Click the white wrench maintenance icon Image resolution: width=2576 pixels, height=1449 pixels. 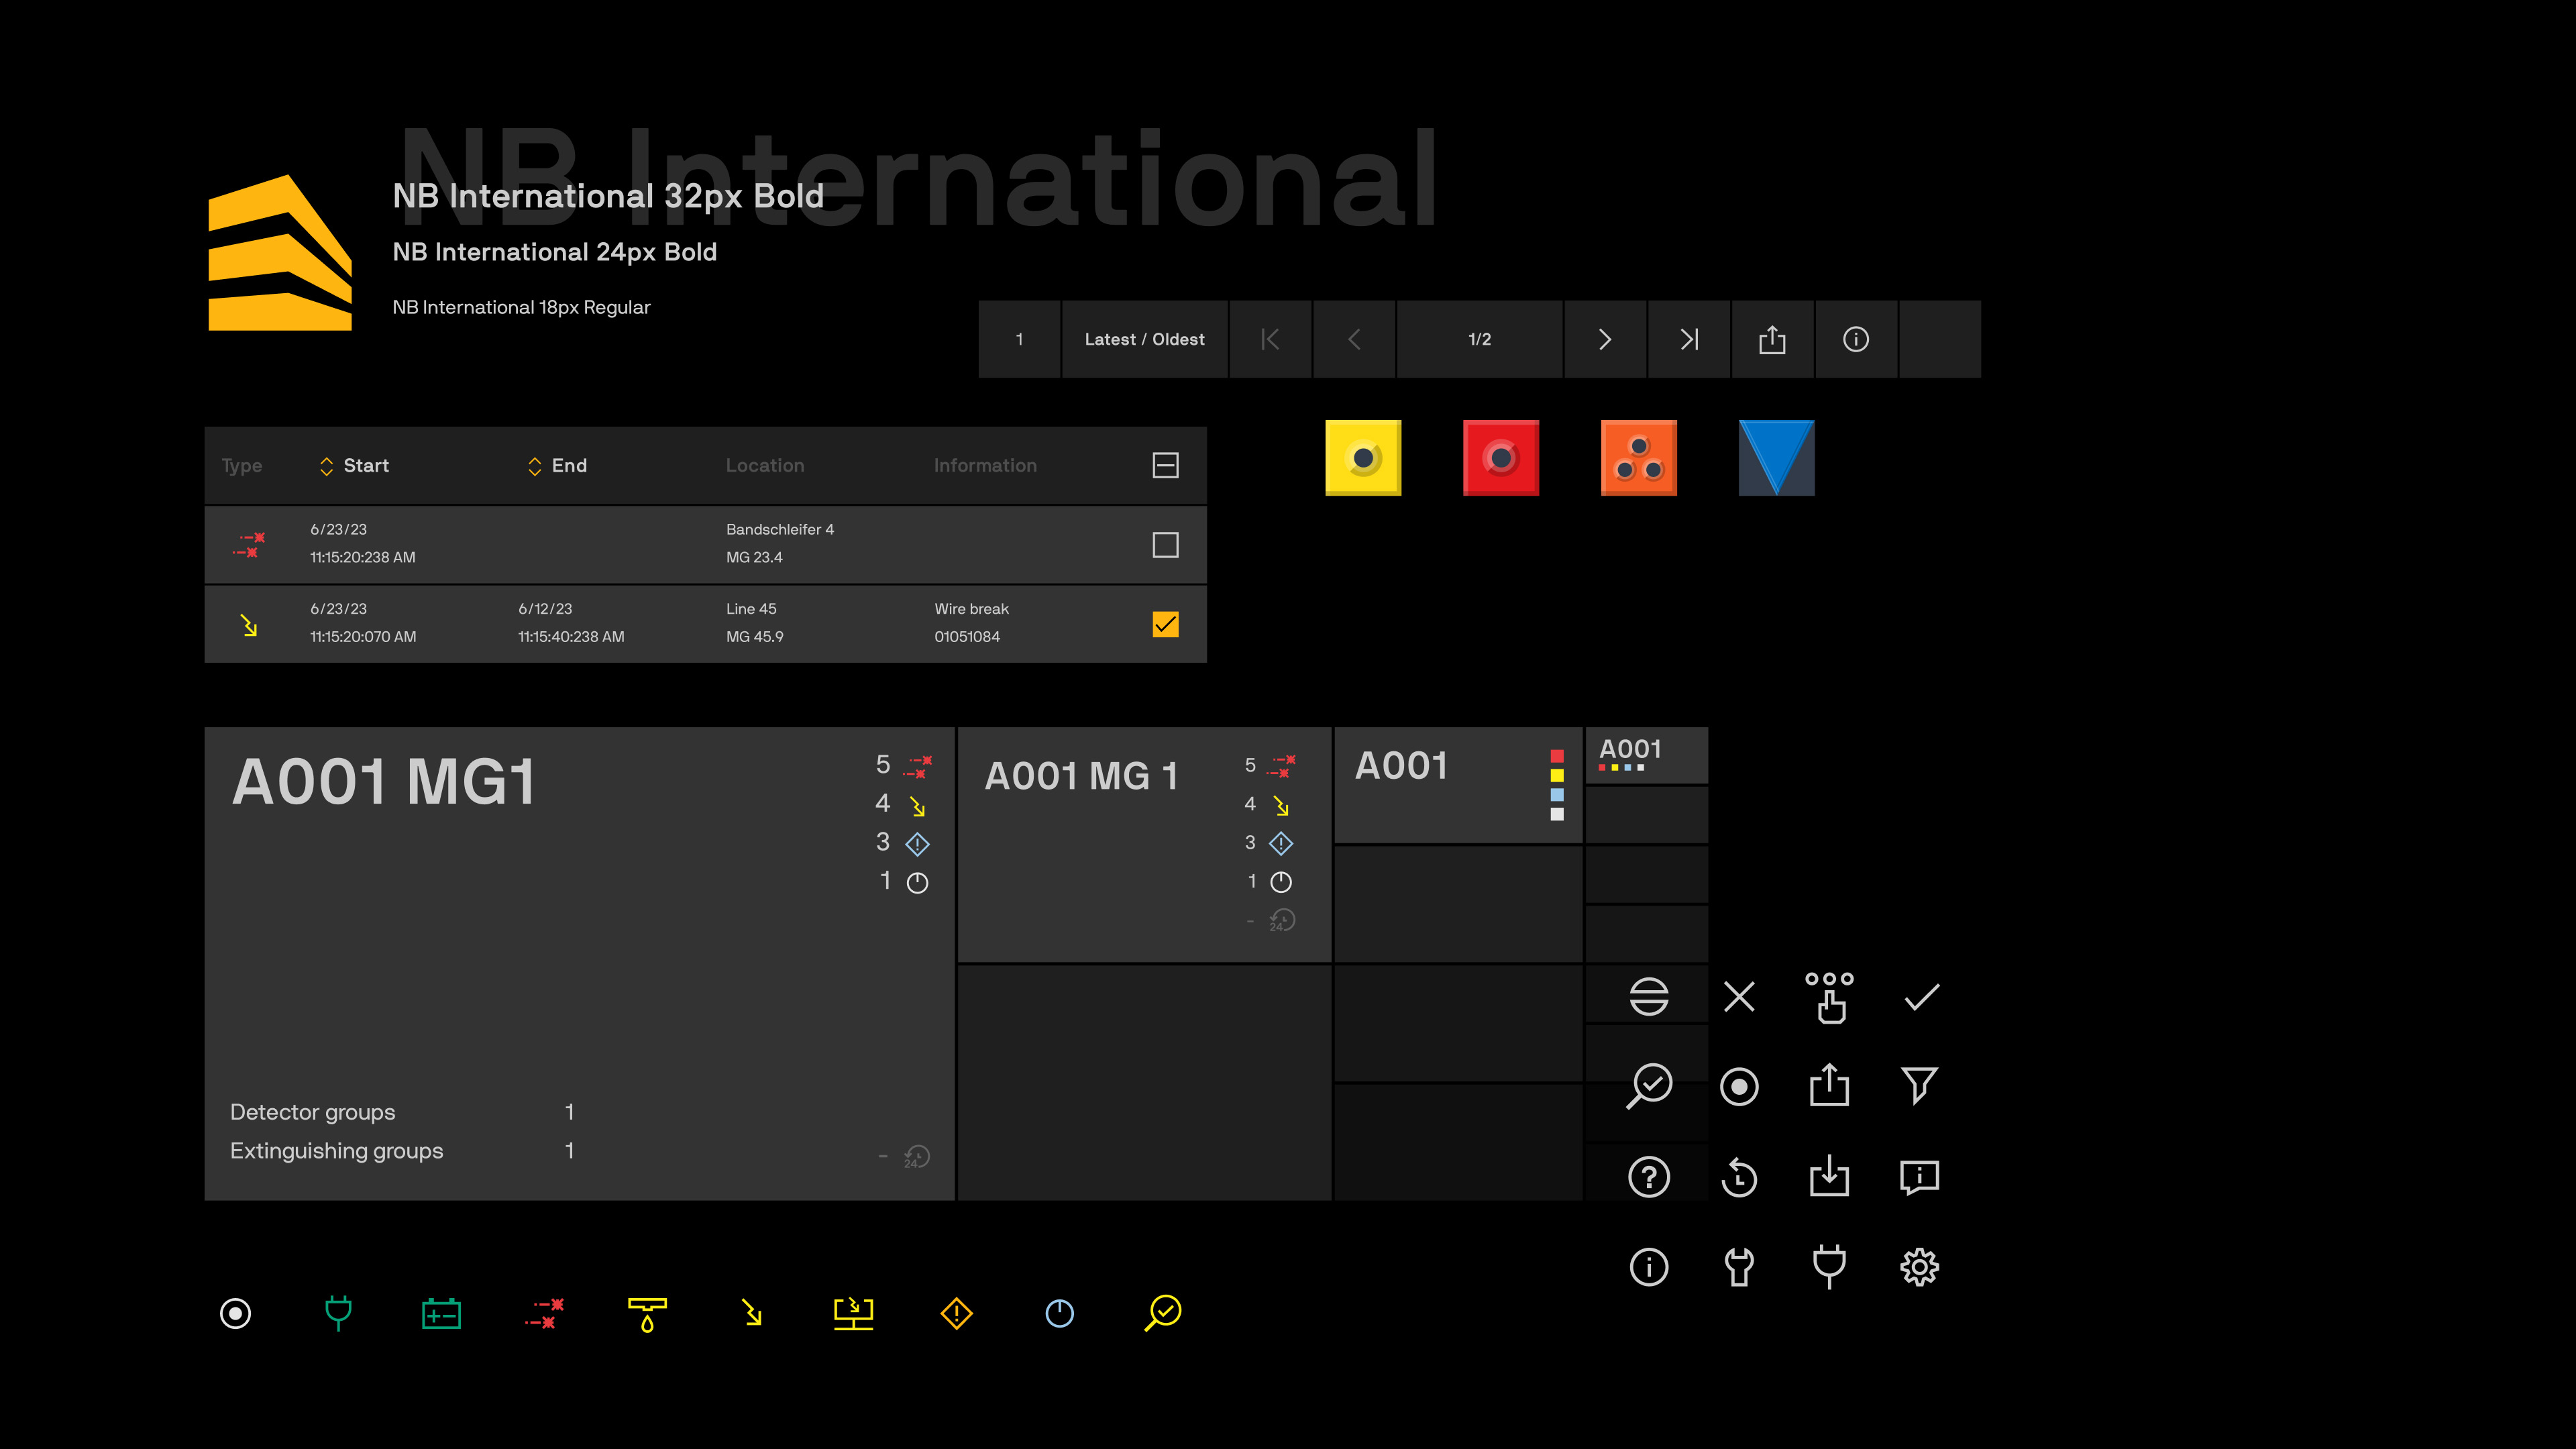[1739, 1267]
